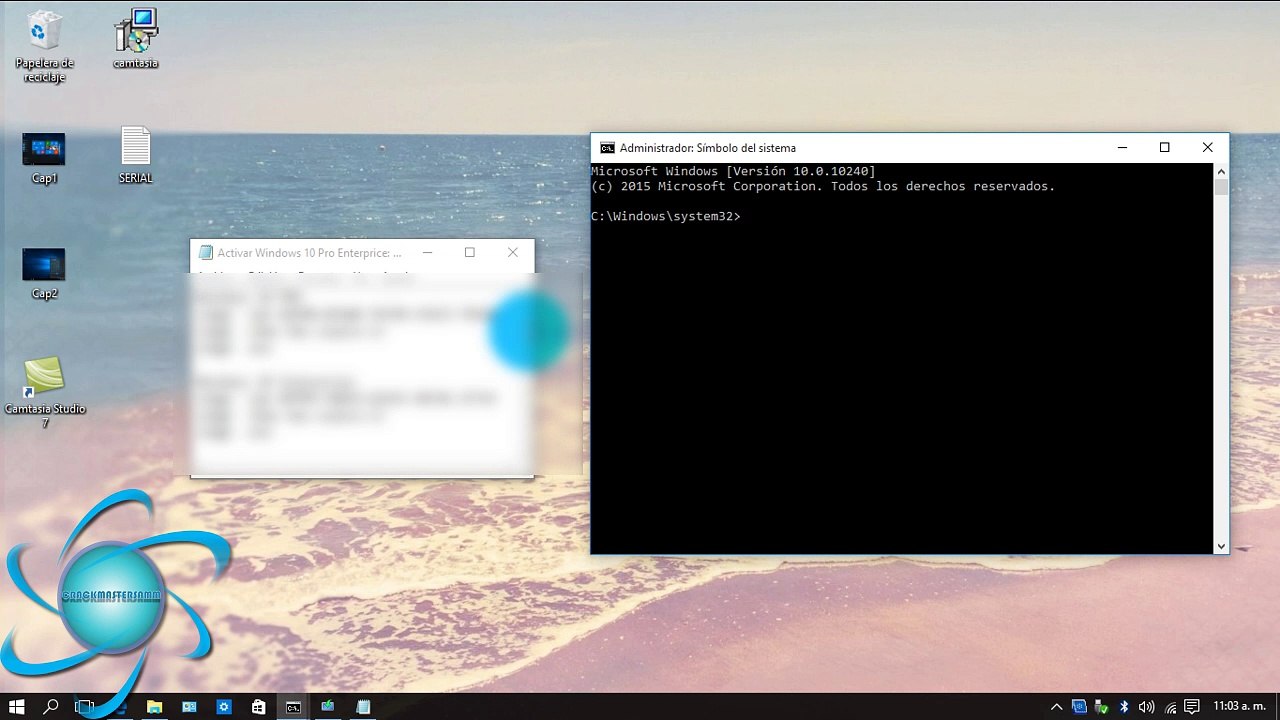Switch to Command Prompt taskbar button
Image resolution: width=1280 pixels, height=720 pixels.
pyautogui.click(x=293, y=707)
